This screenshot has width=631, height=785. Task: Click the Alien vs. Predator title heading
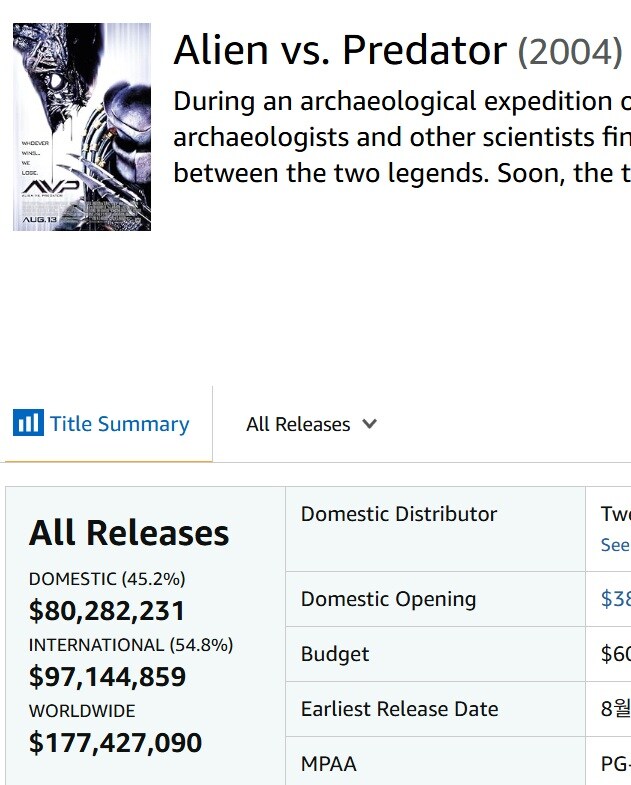click(340, 50)
